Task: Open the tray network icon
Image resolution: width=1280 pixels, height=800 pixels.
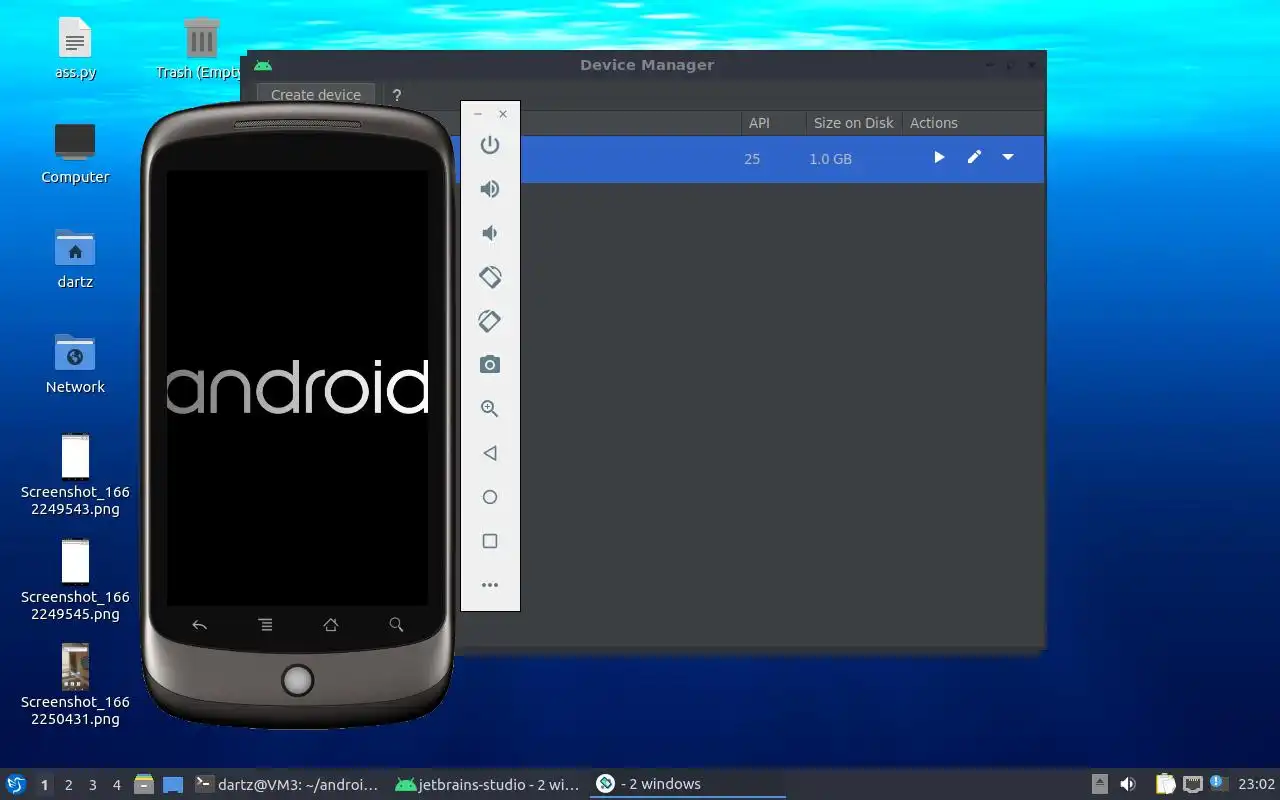Action: (1192, 784)
